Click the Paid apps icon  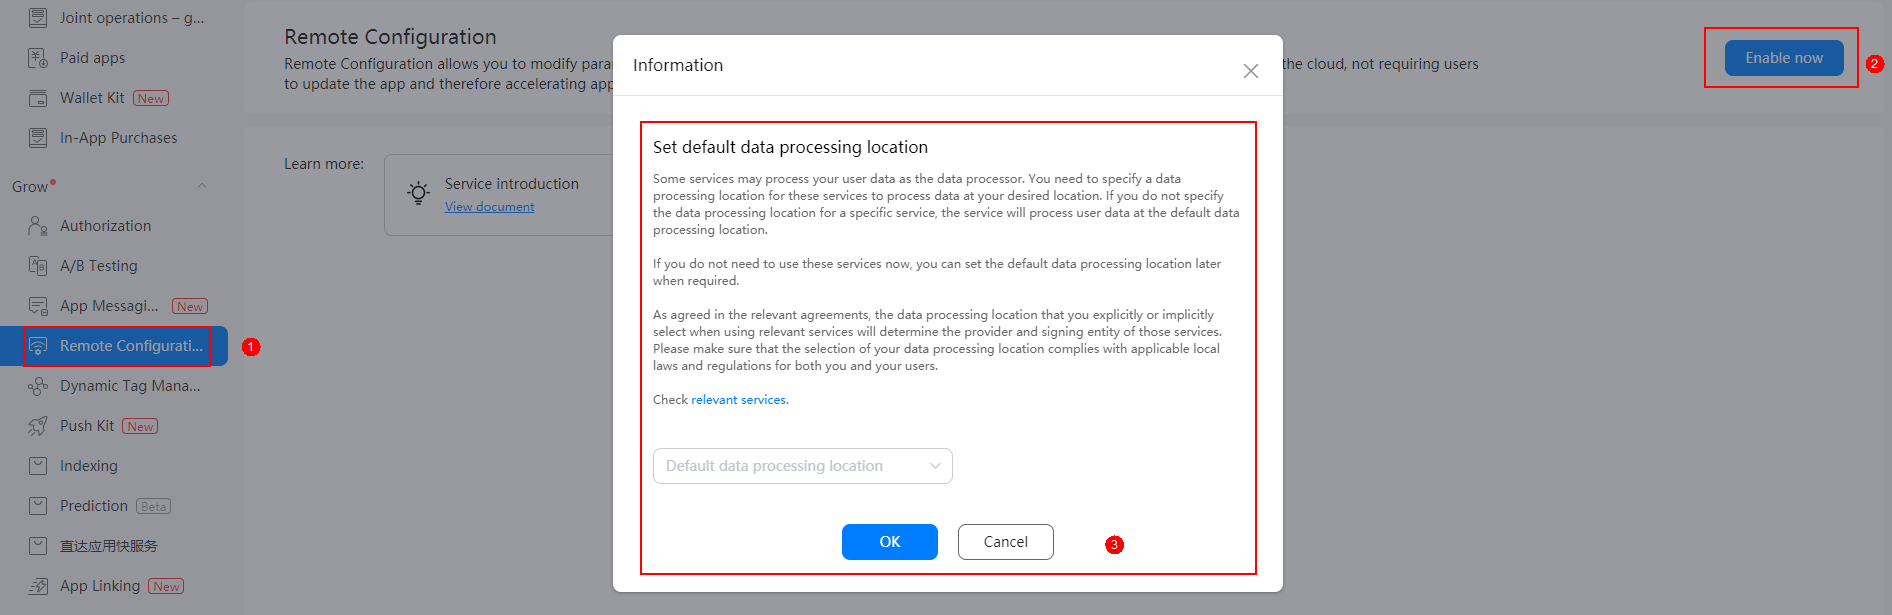pyautogui.click(x=38, y=58)
